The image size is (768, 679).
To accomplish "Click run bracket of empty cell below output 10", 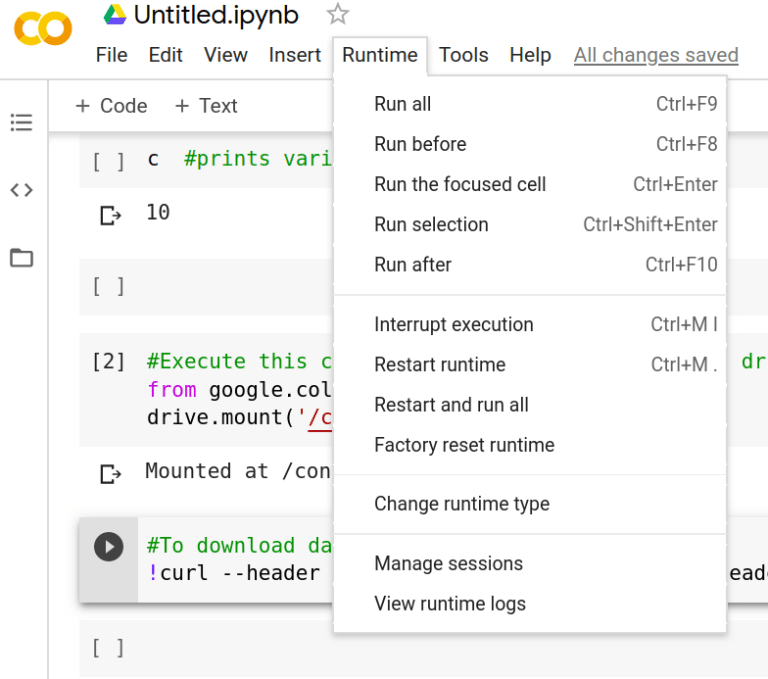I will 109,286.
